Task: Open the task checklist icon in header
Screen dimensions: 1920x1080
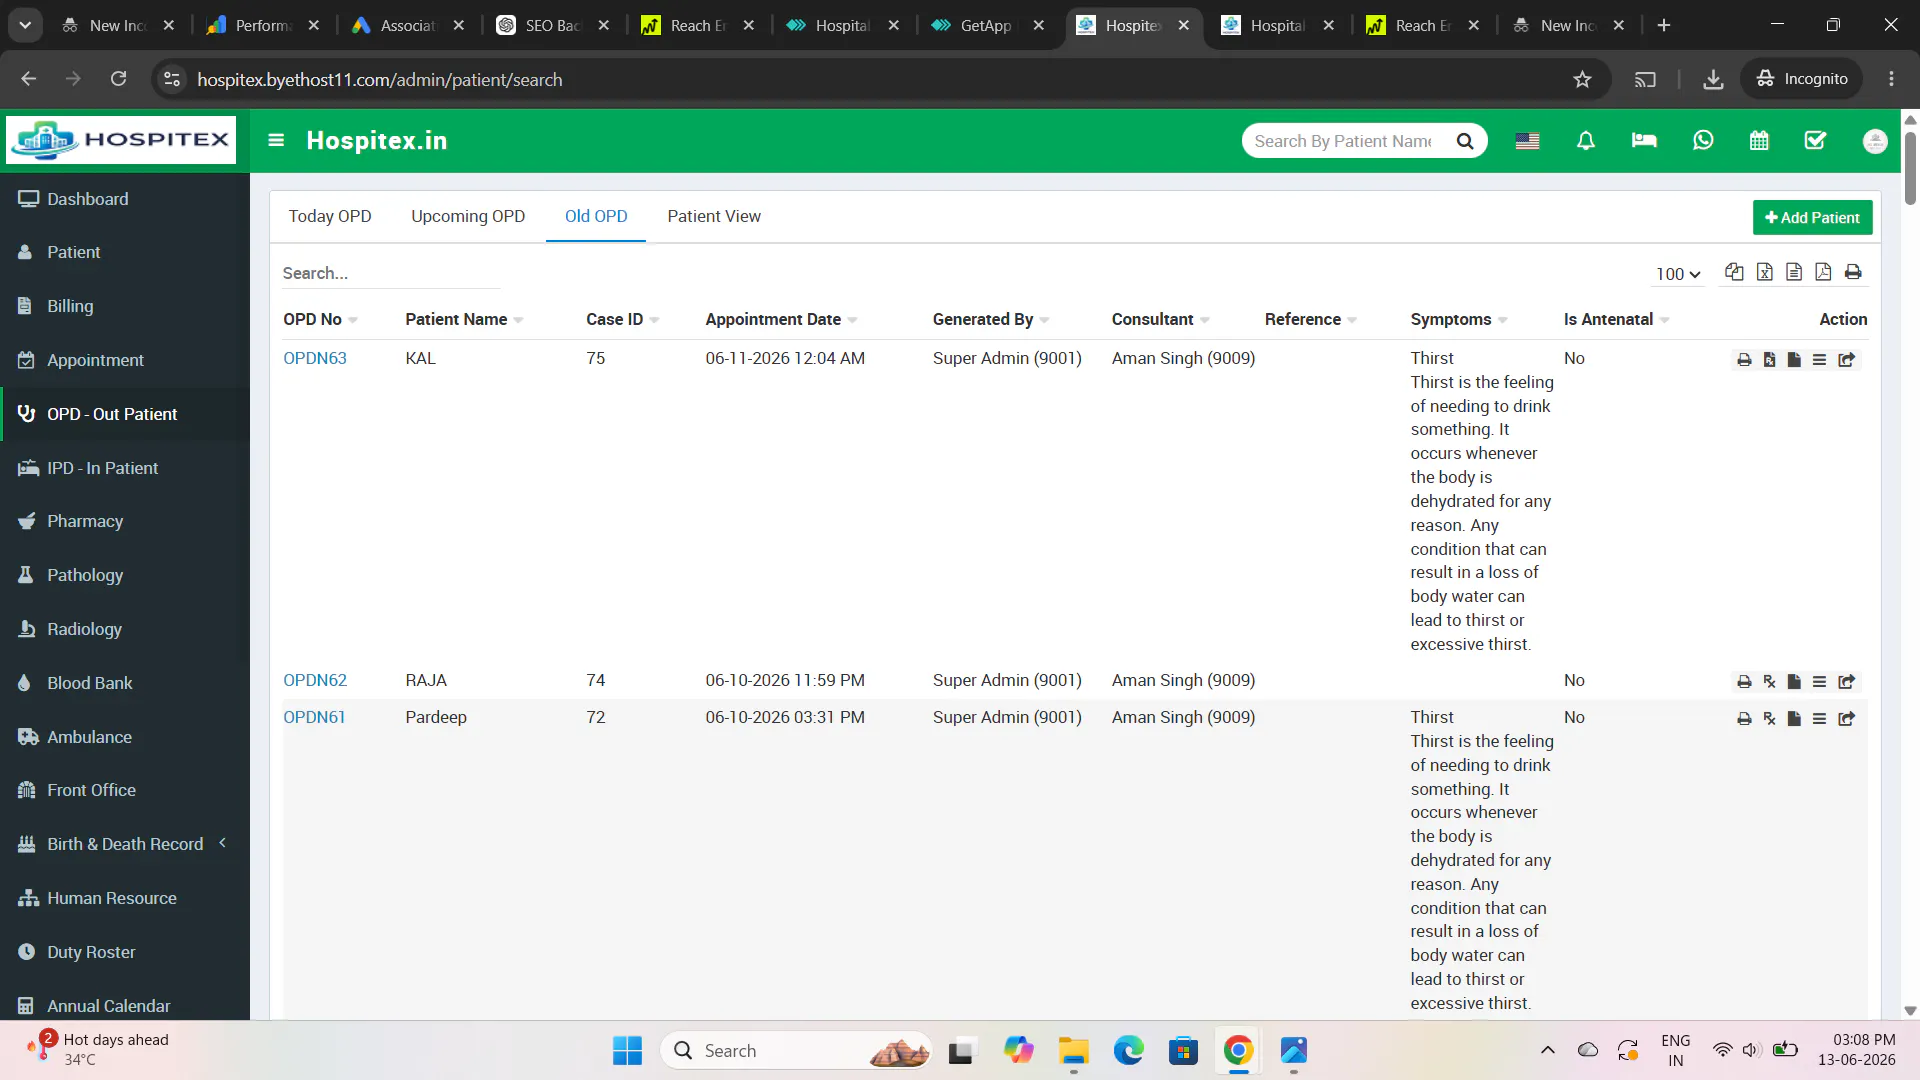Action: tap(1815, 140)
